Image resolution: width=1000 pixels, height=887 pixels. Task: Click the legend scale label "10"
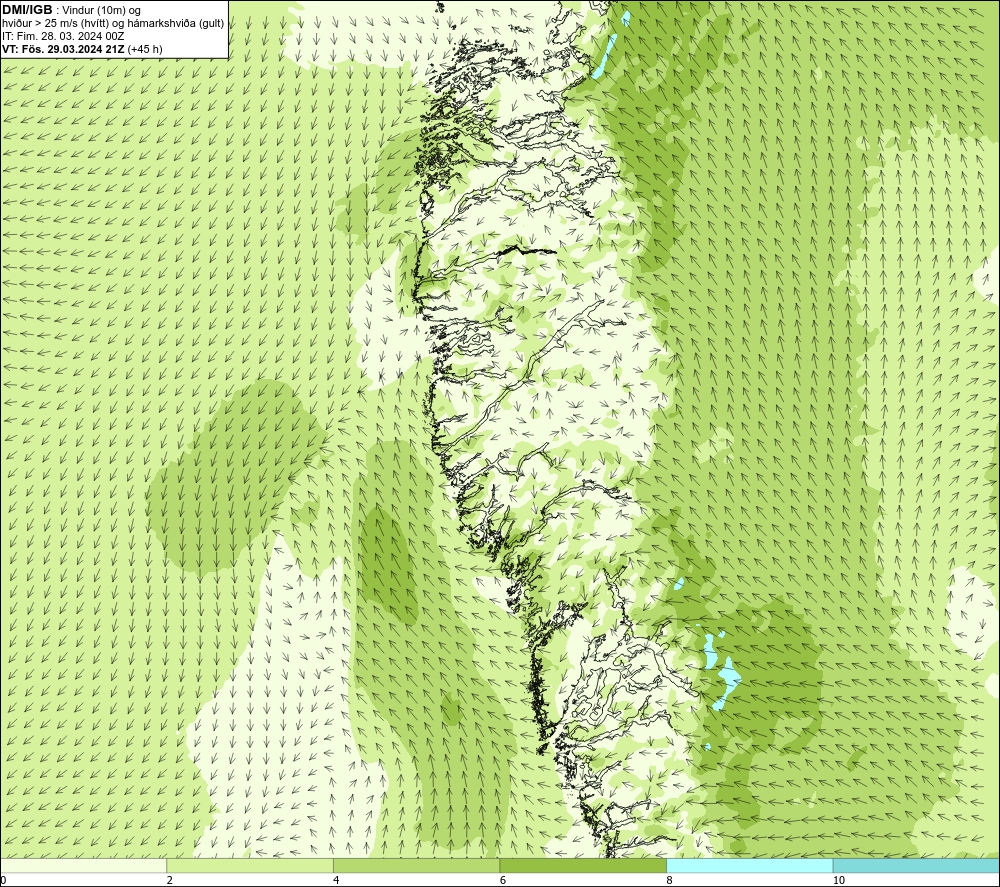839,881
